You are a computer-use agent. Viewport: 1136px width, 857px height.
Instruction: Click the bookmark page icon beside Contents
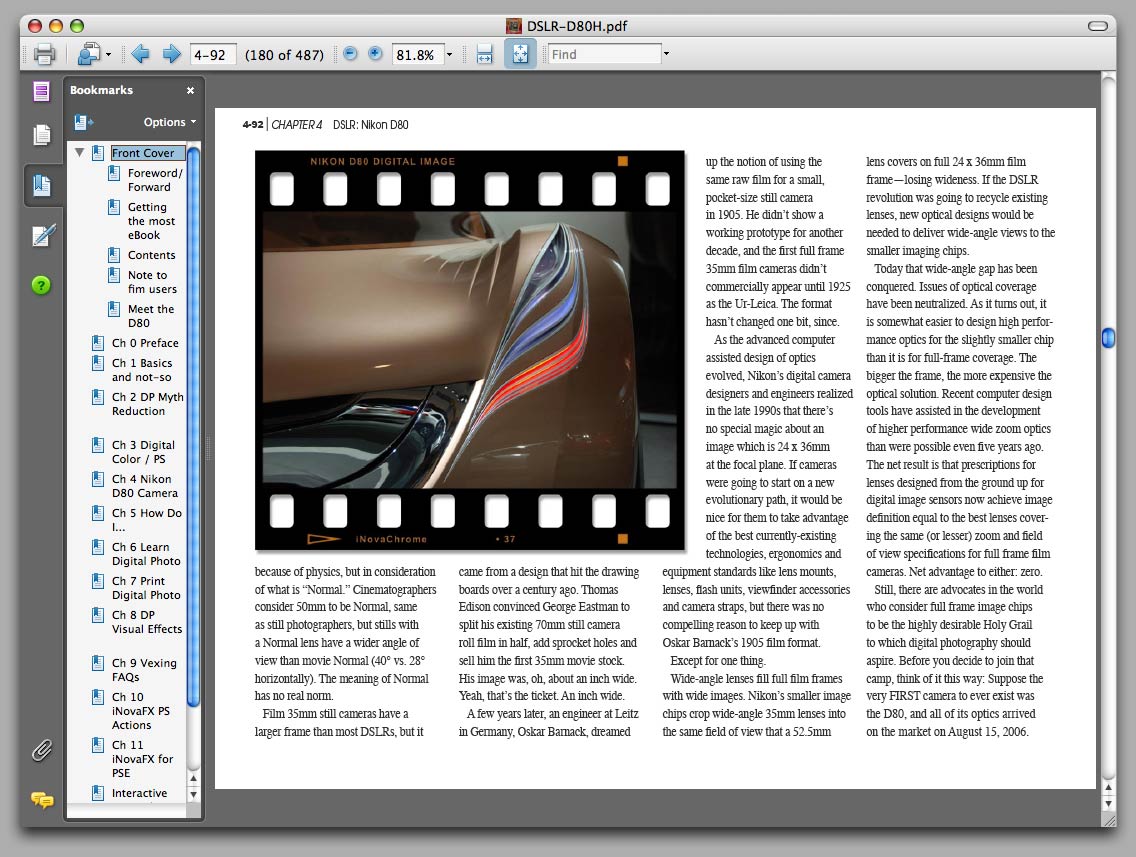tap(114, 255)
